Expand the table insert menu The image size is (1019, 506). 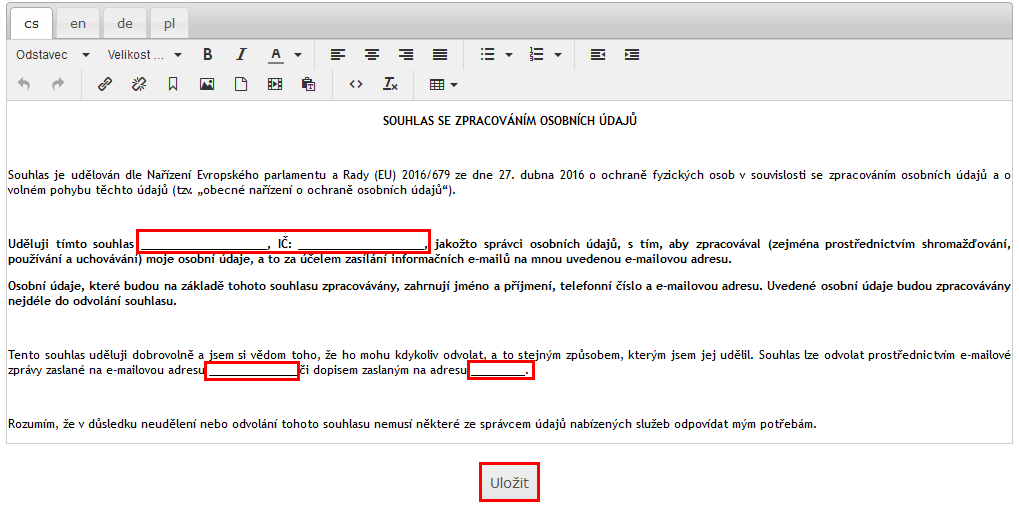pos(443,85)
